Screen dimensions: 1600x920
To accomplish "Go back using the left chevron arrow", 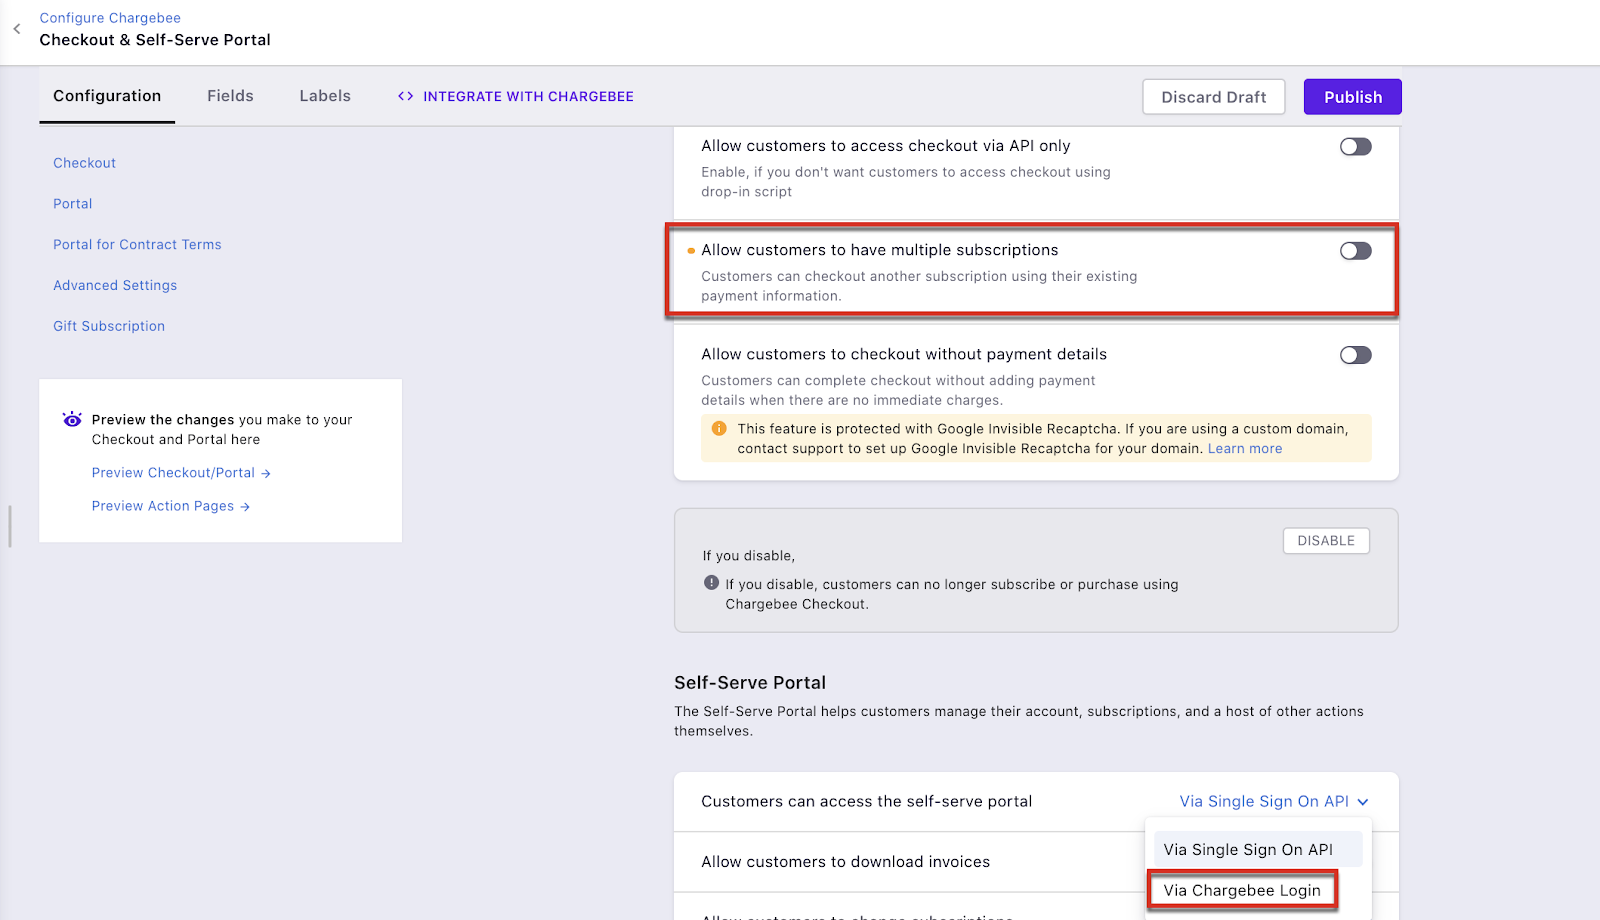I will click(17, 29).
